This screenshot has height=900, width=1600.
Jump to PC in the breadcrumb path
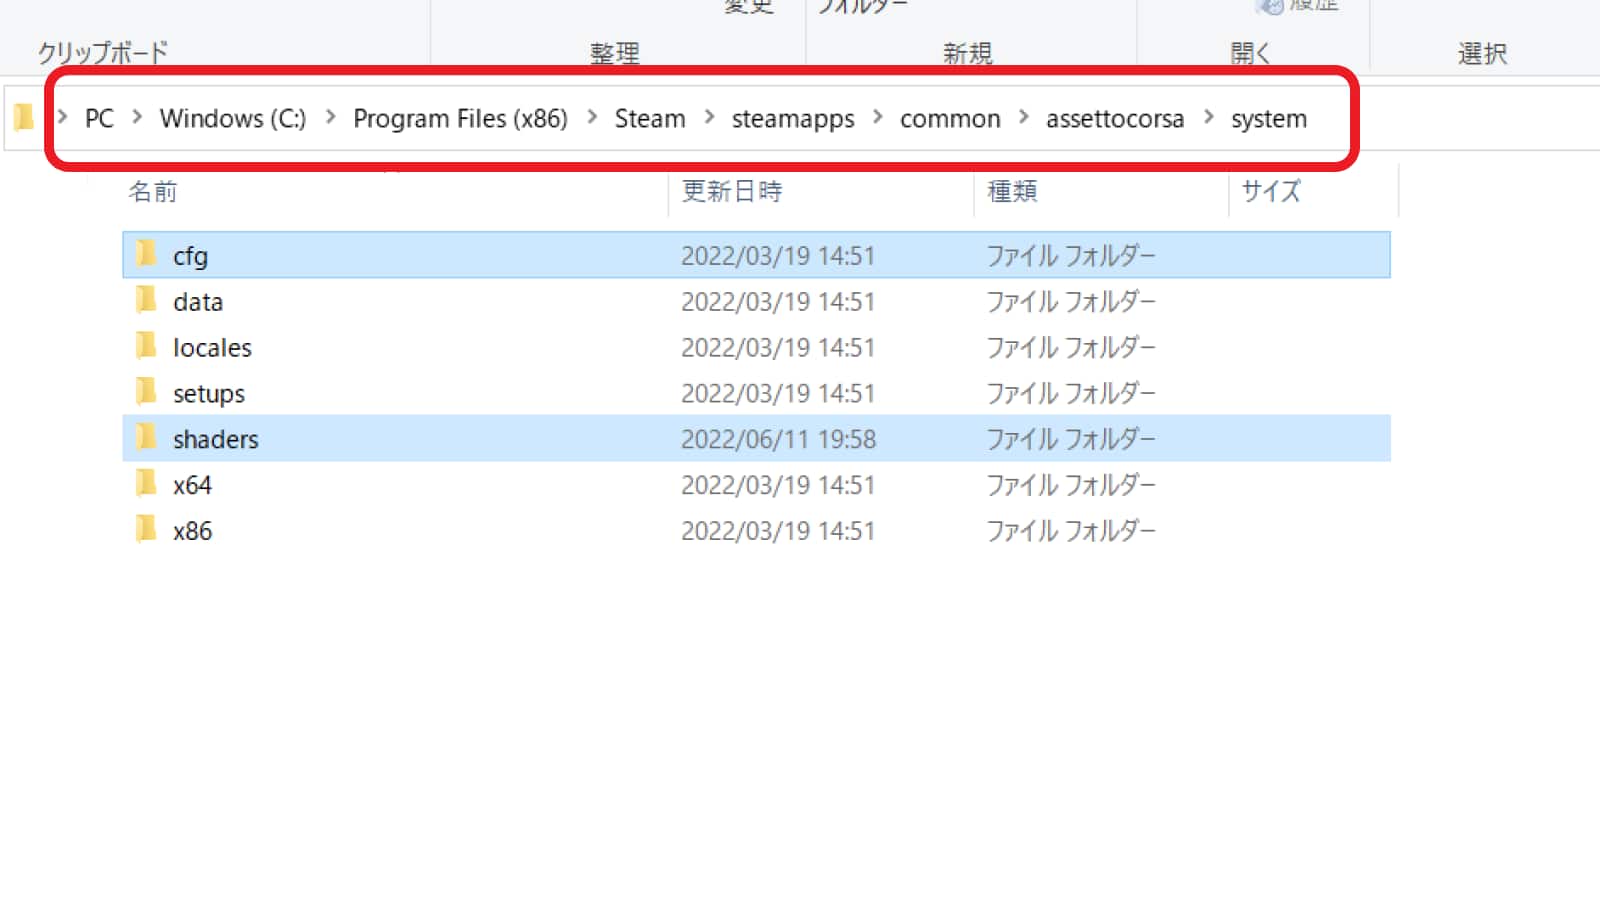click(x=99, y=119)
